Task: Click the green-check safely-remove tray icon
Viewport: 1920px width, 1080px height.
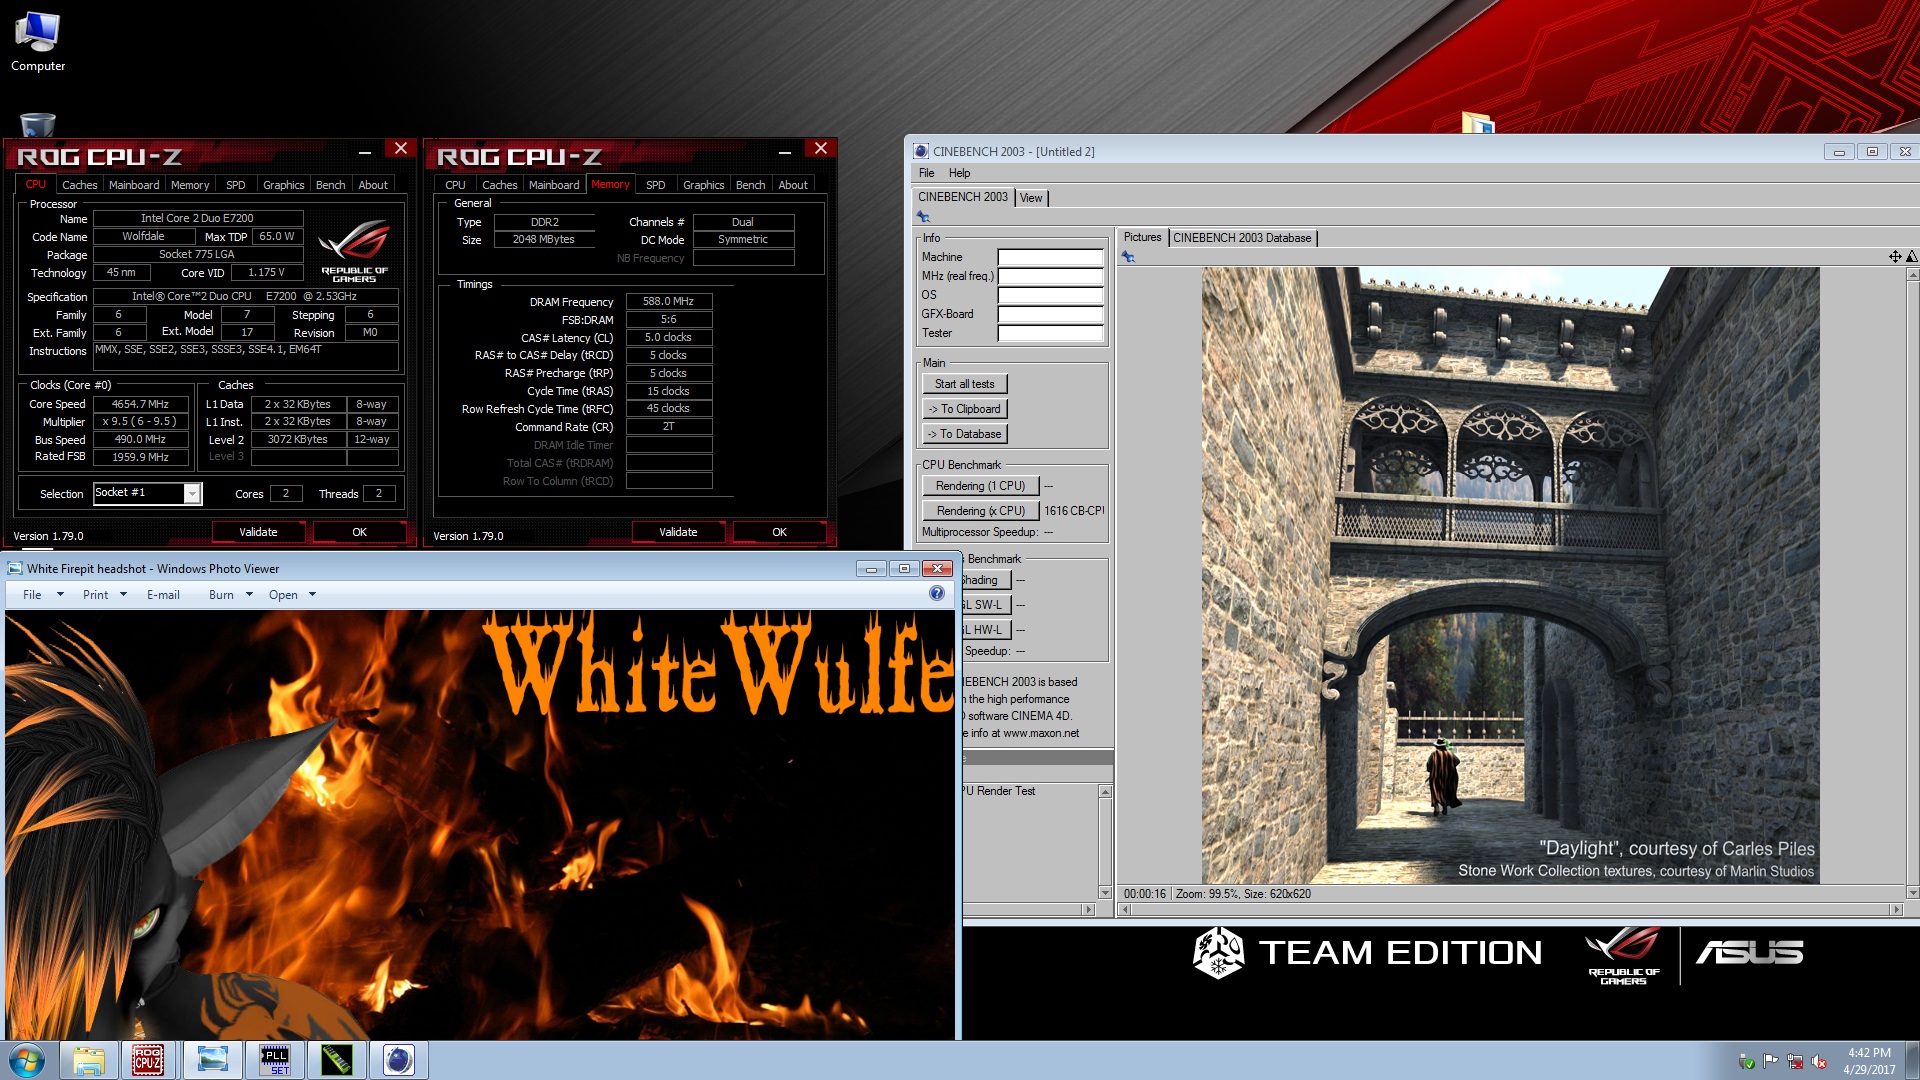Action: pos(1746,1062)
